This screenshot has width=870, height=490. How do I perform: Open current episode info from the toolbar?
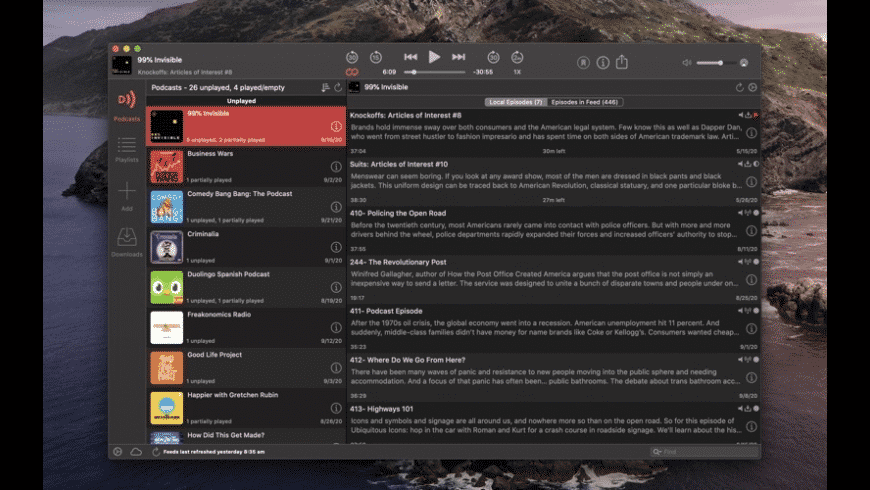(x=603, y=63)
